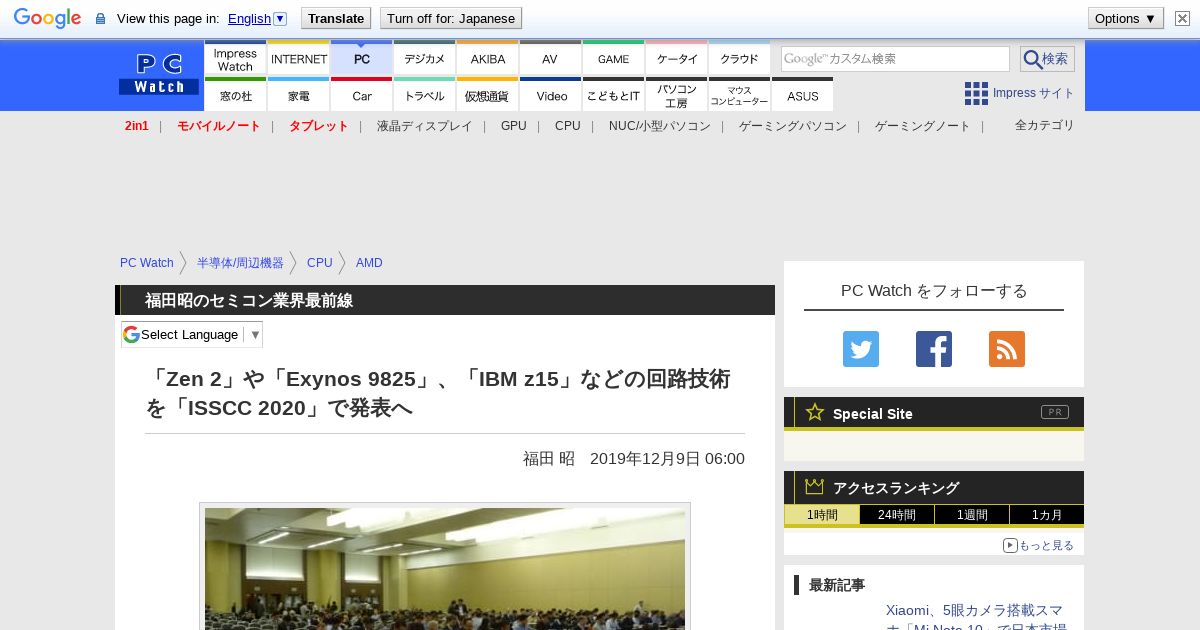Image resolution: width=1200 pixels, height=630 pixels.
Task: Open the Impress Watch tab
Action: coord(235,59)
